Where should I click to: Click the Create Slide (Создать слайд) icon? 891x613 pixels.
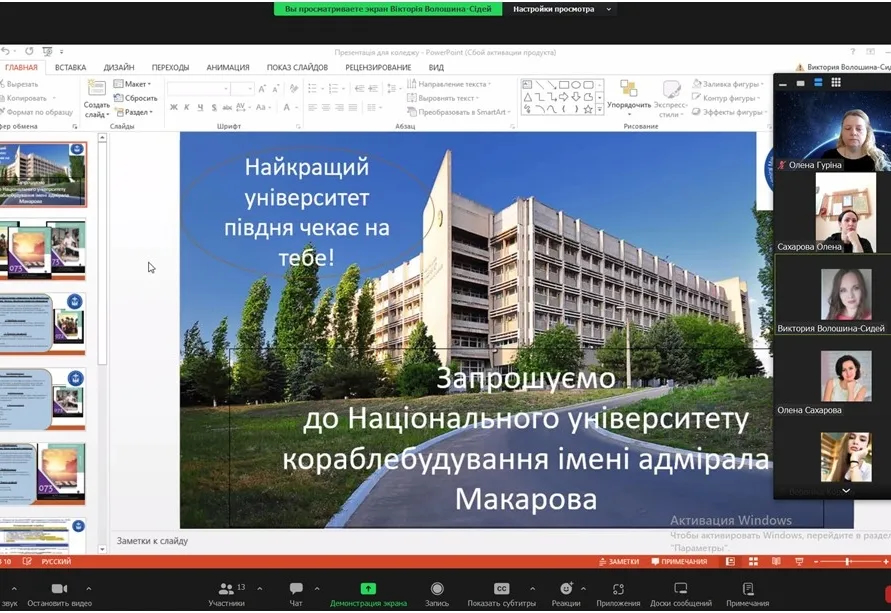tap(97, 93)
